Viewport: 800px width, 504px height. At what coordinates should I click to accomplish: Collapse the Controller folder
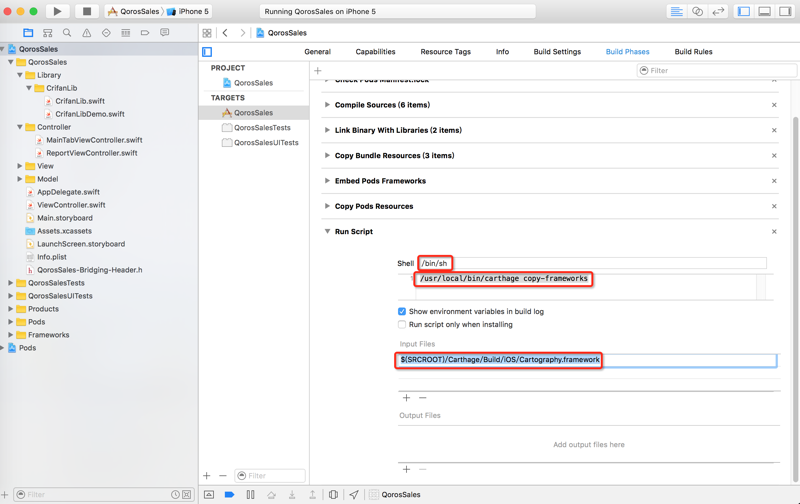click(19, 127)
